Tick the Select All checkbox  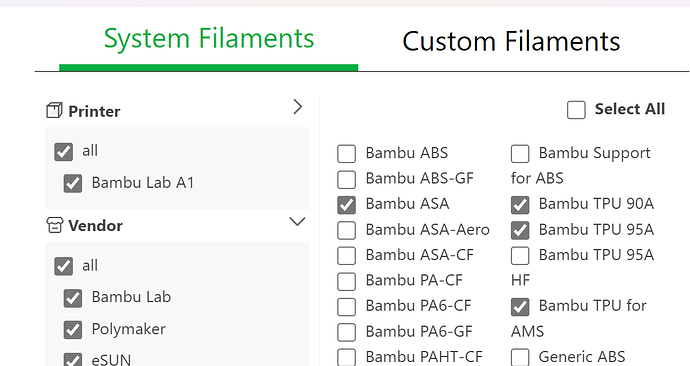tap(576, 110)
